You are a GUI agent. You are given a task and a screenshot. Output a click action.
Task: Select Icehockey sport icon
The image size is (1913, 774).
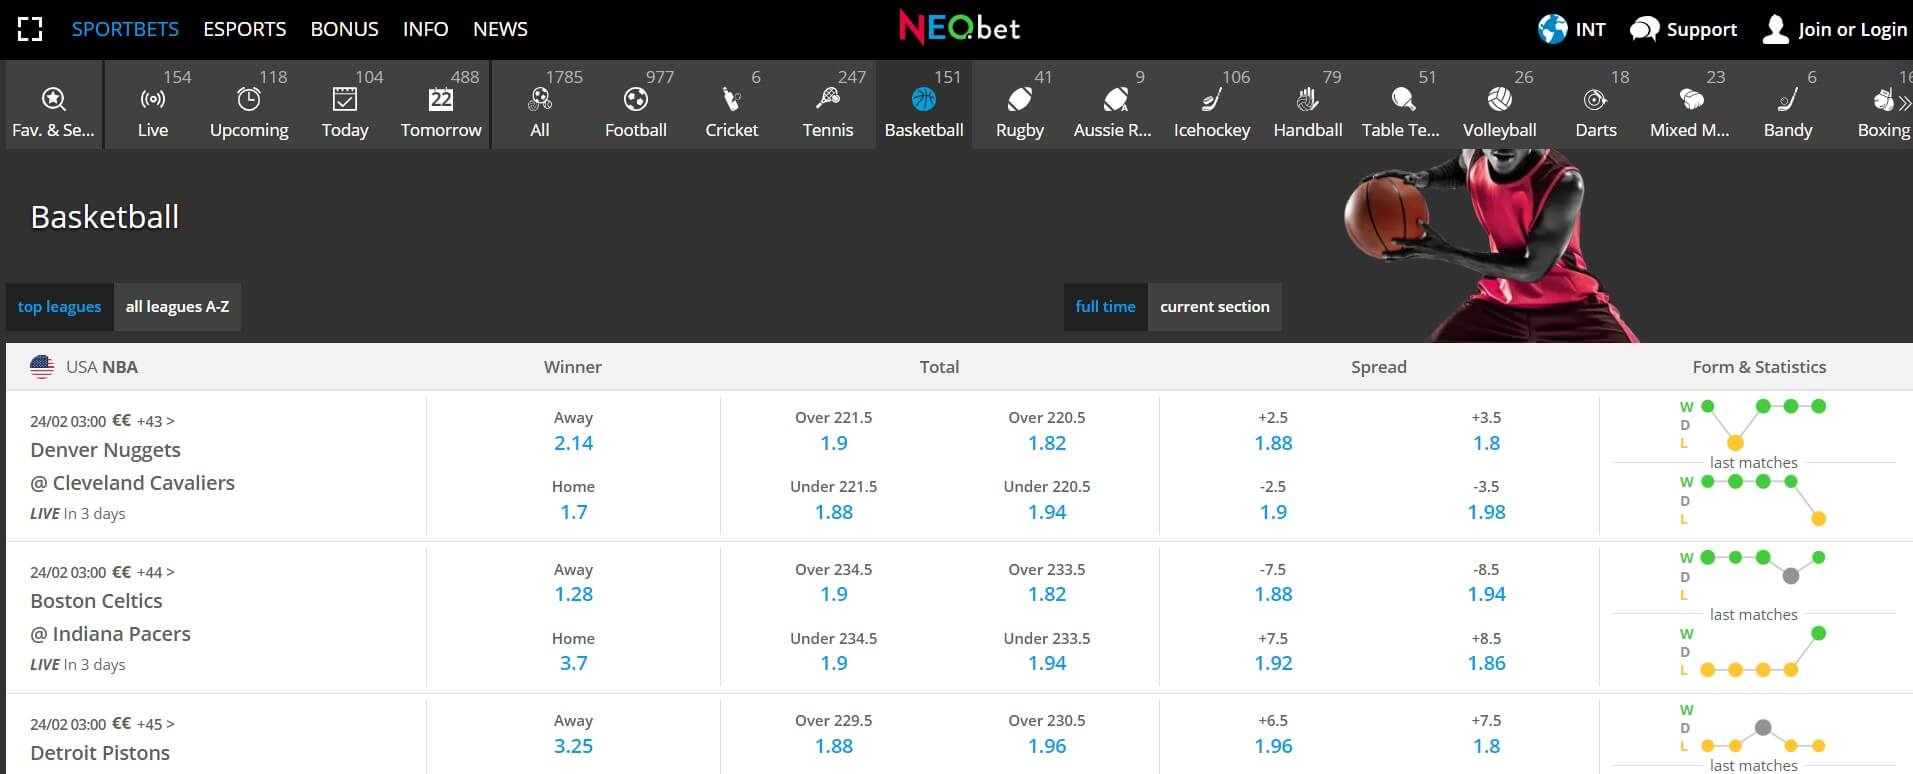pos(1212,99)
